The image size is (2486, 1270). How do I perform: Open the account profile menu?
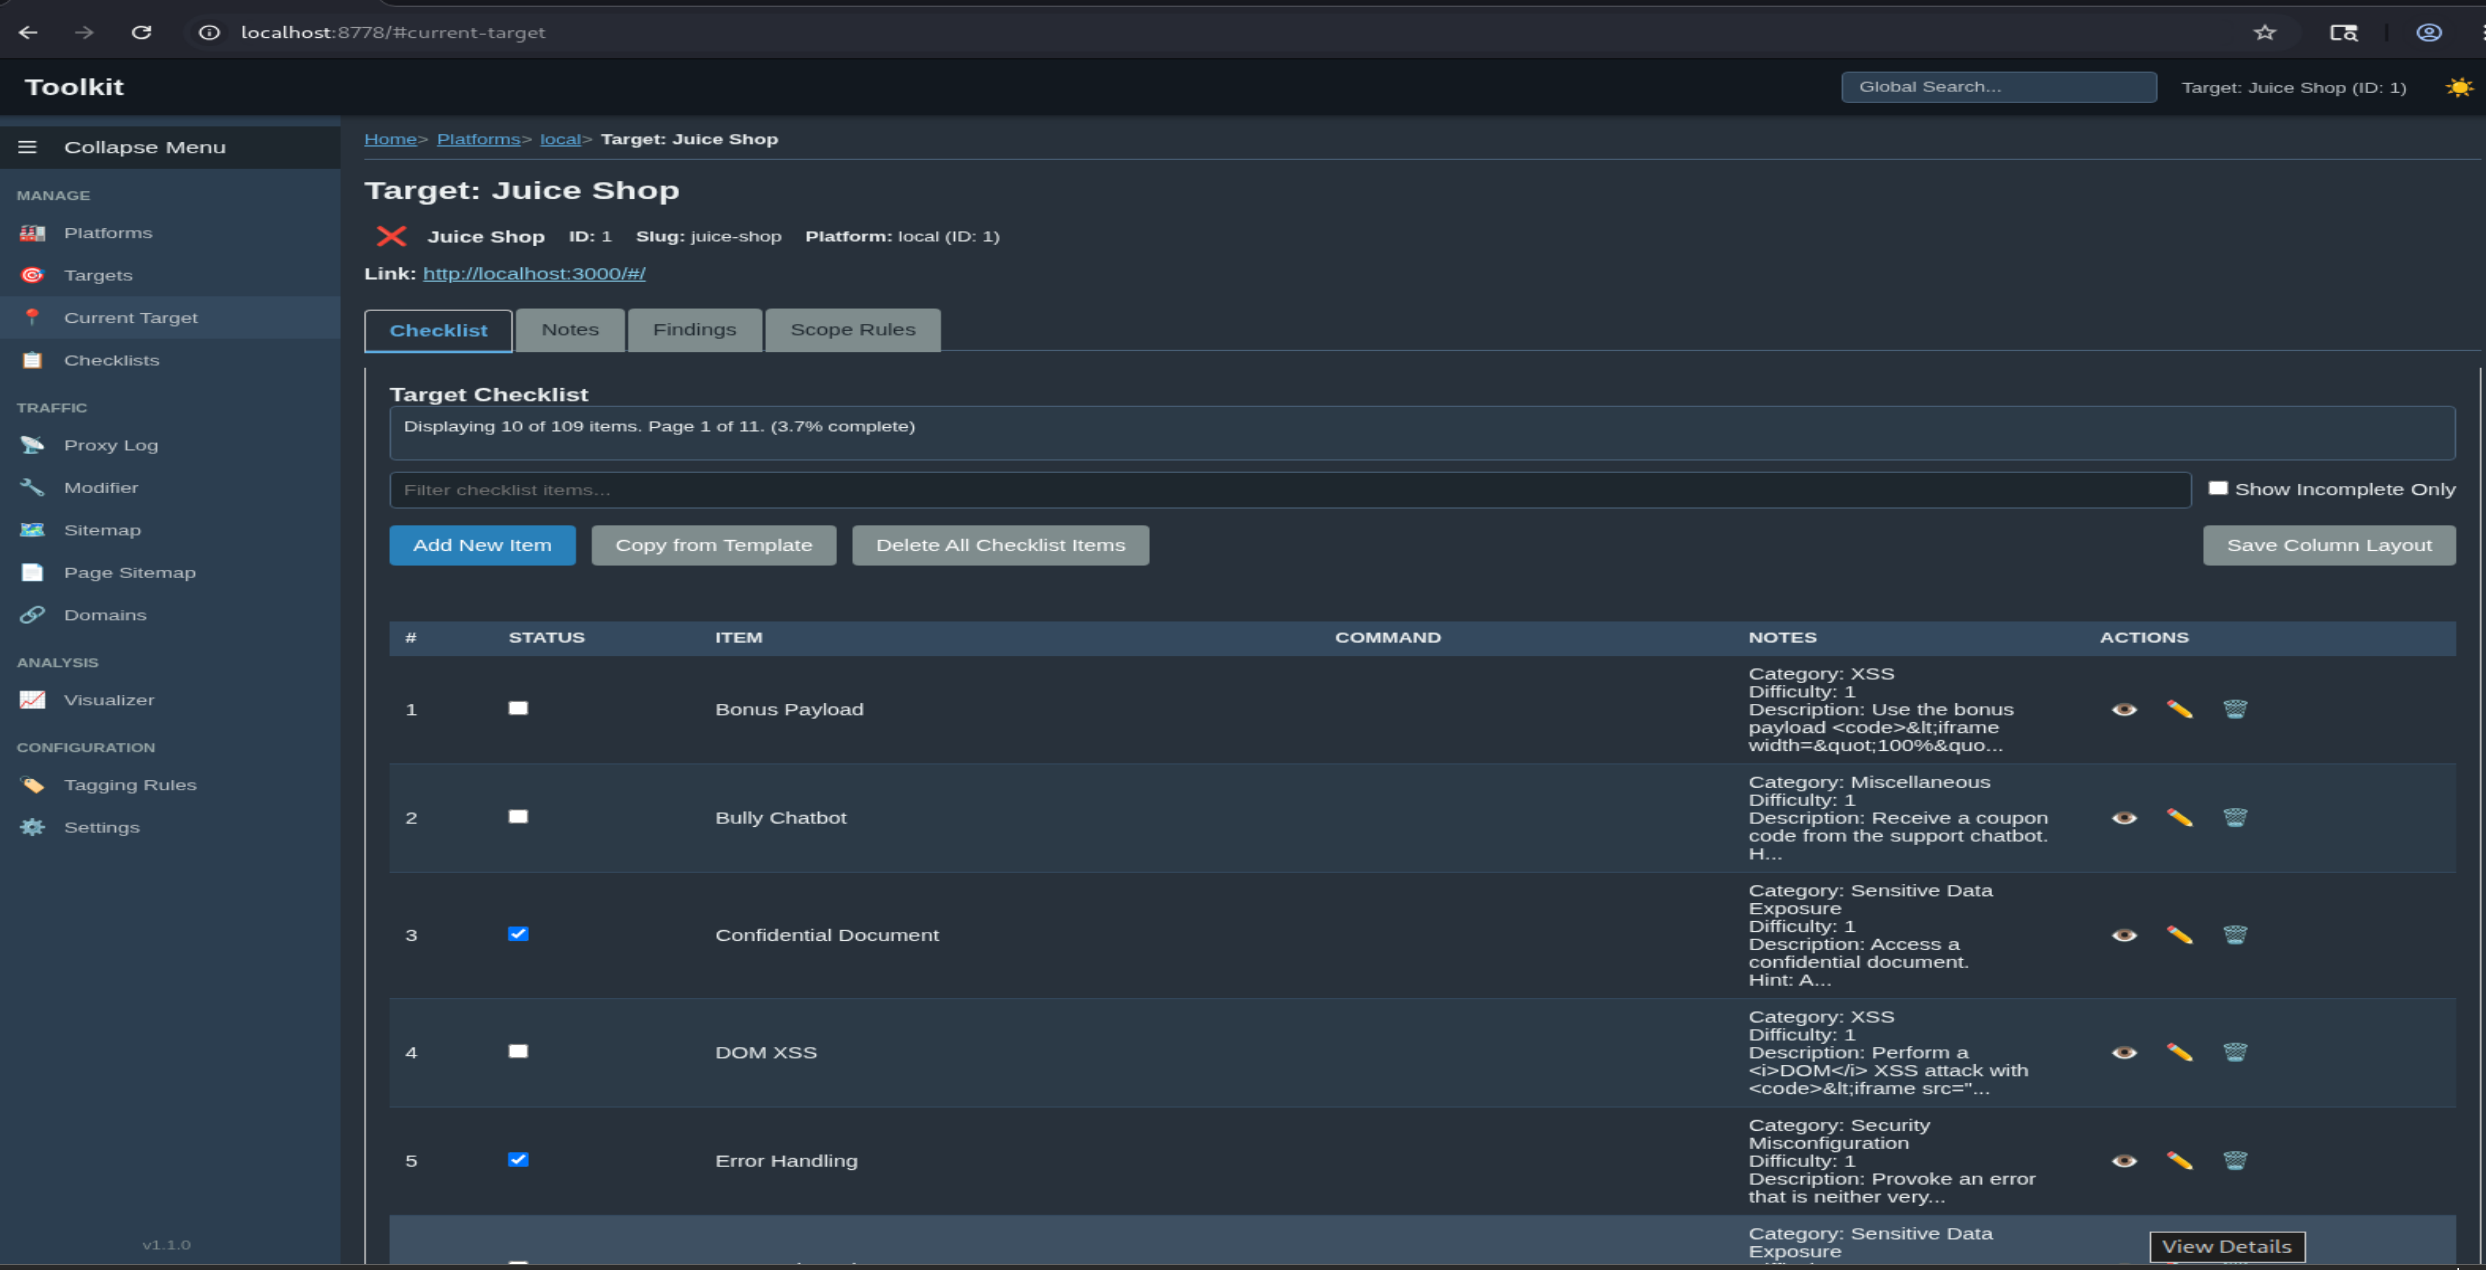(2428, 31)
